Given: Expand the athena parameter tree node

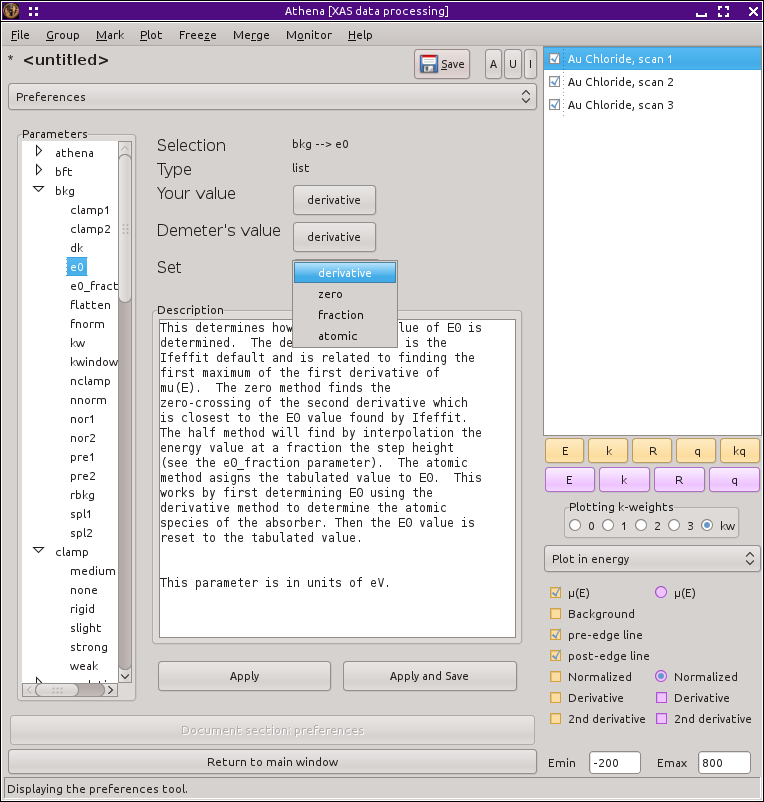Looking at the screenshot, I should [39, 152].
